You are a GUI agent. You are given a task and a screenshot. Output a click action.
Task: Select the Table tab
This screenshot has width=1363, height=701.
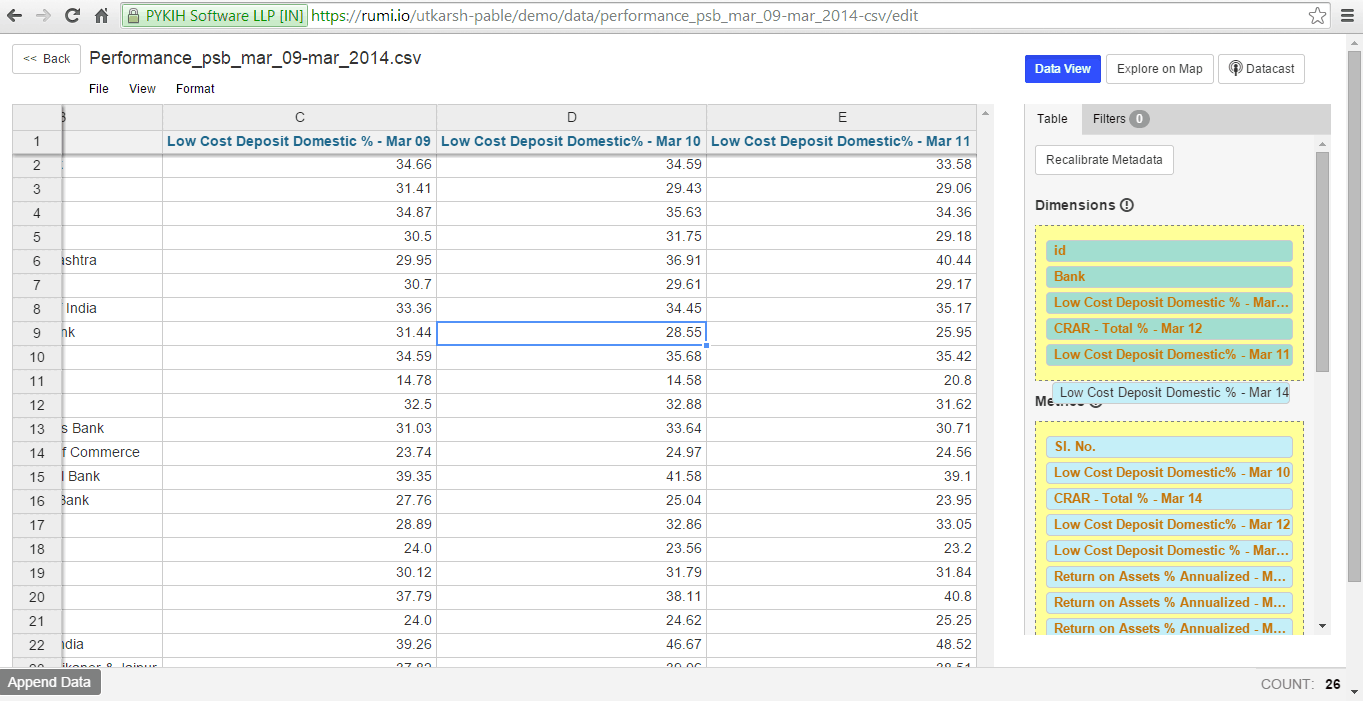click(1052, 119)
